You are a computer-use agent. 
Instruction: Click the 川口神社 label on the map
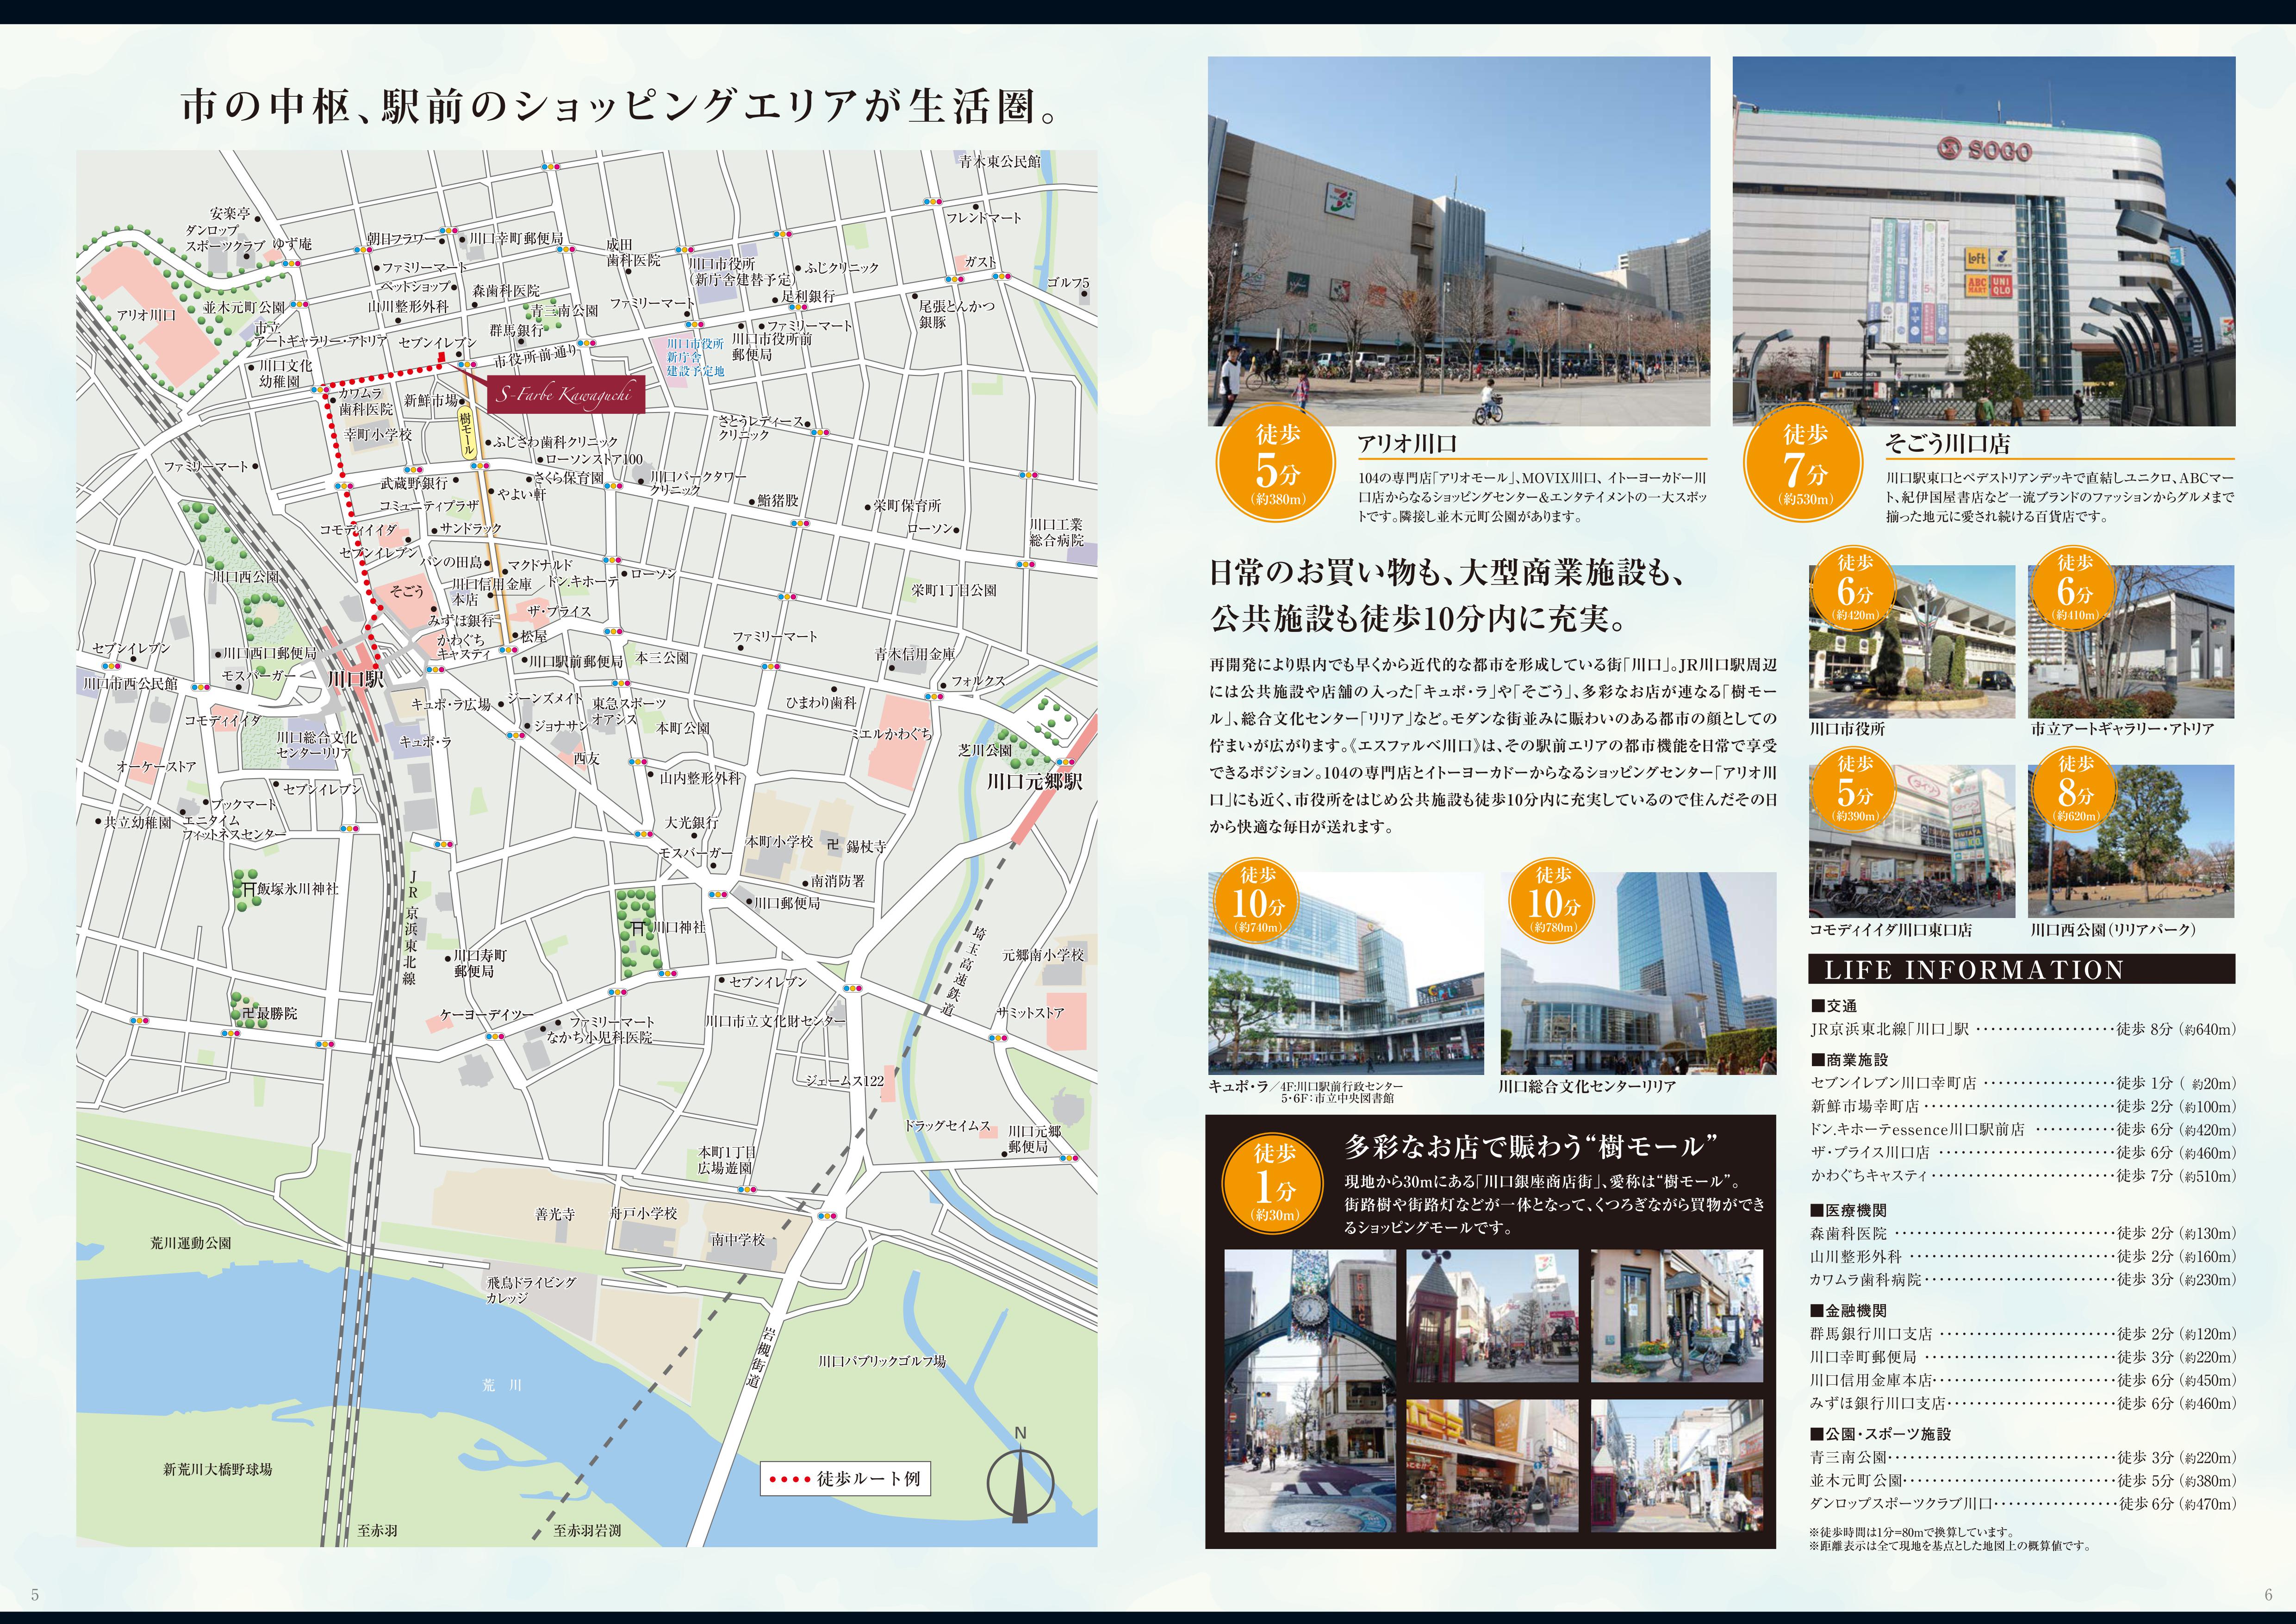[x=679, y=927]
